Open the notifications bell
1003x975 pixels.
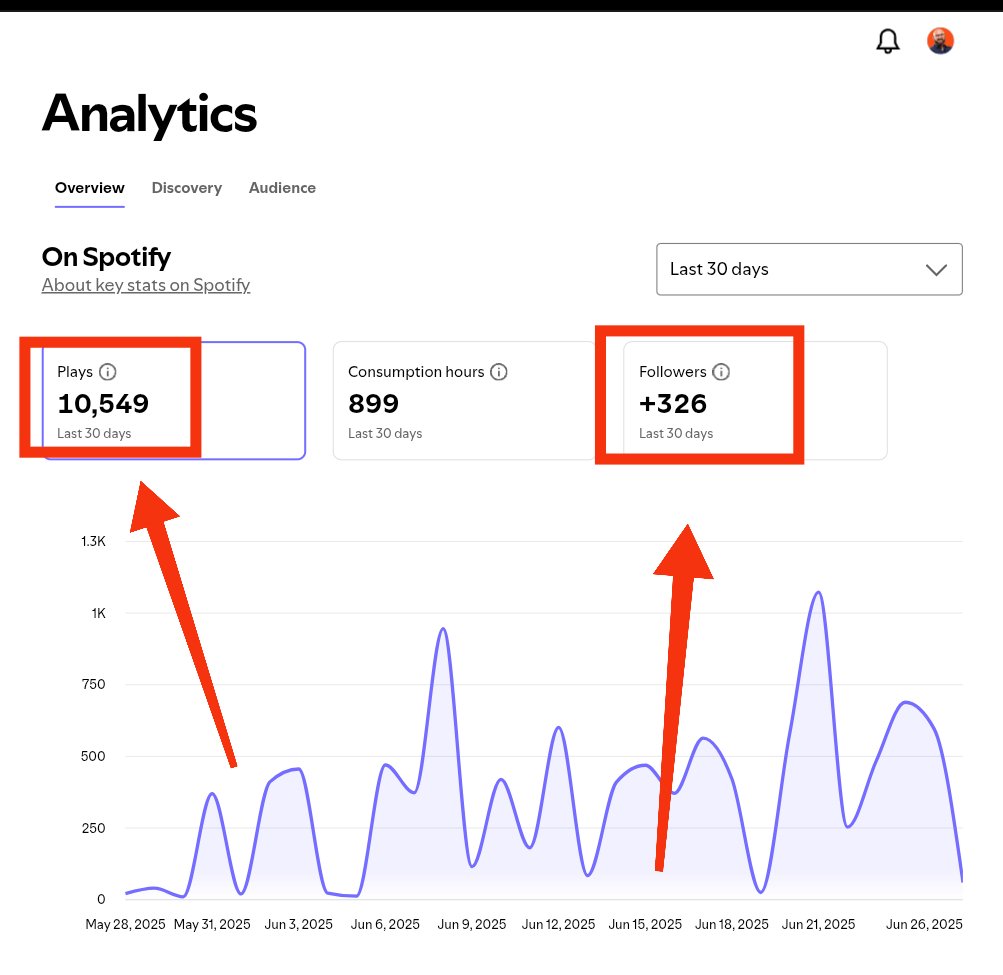tap(887, 41)
